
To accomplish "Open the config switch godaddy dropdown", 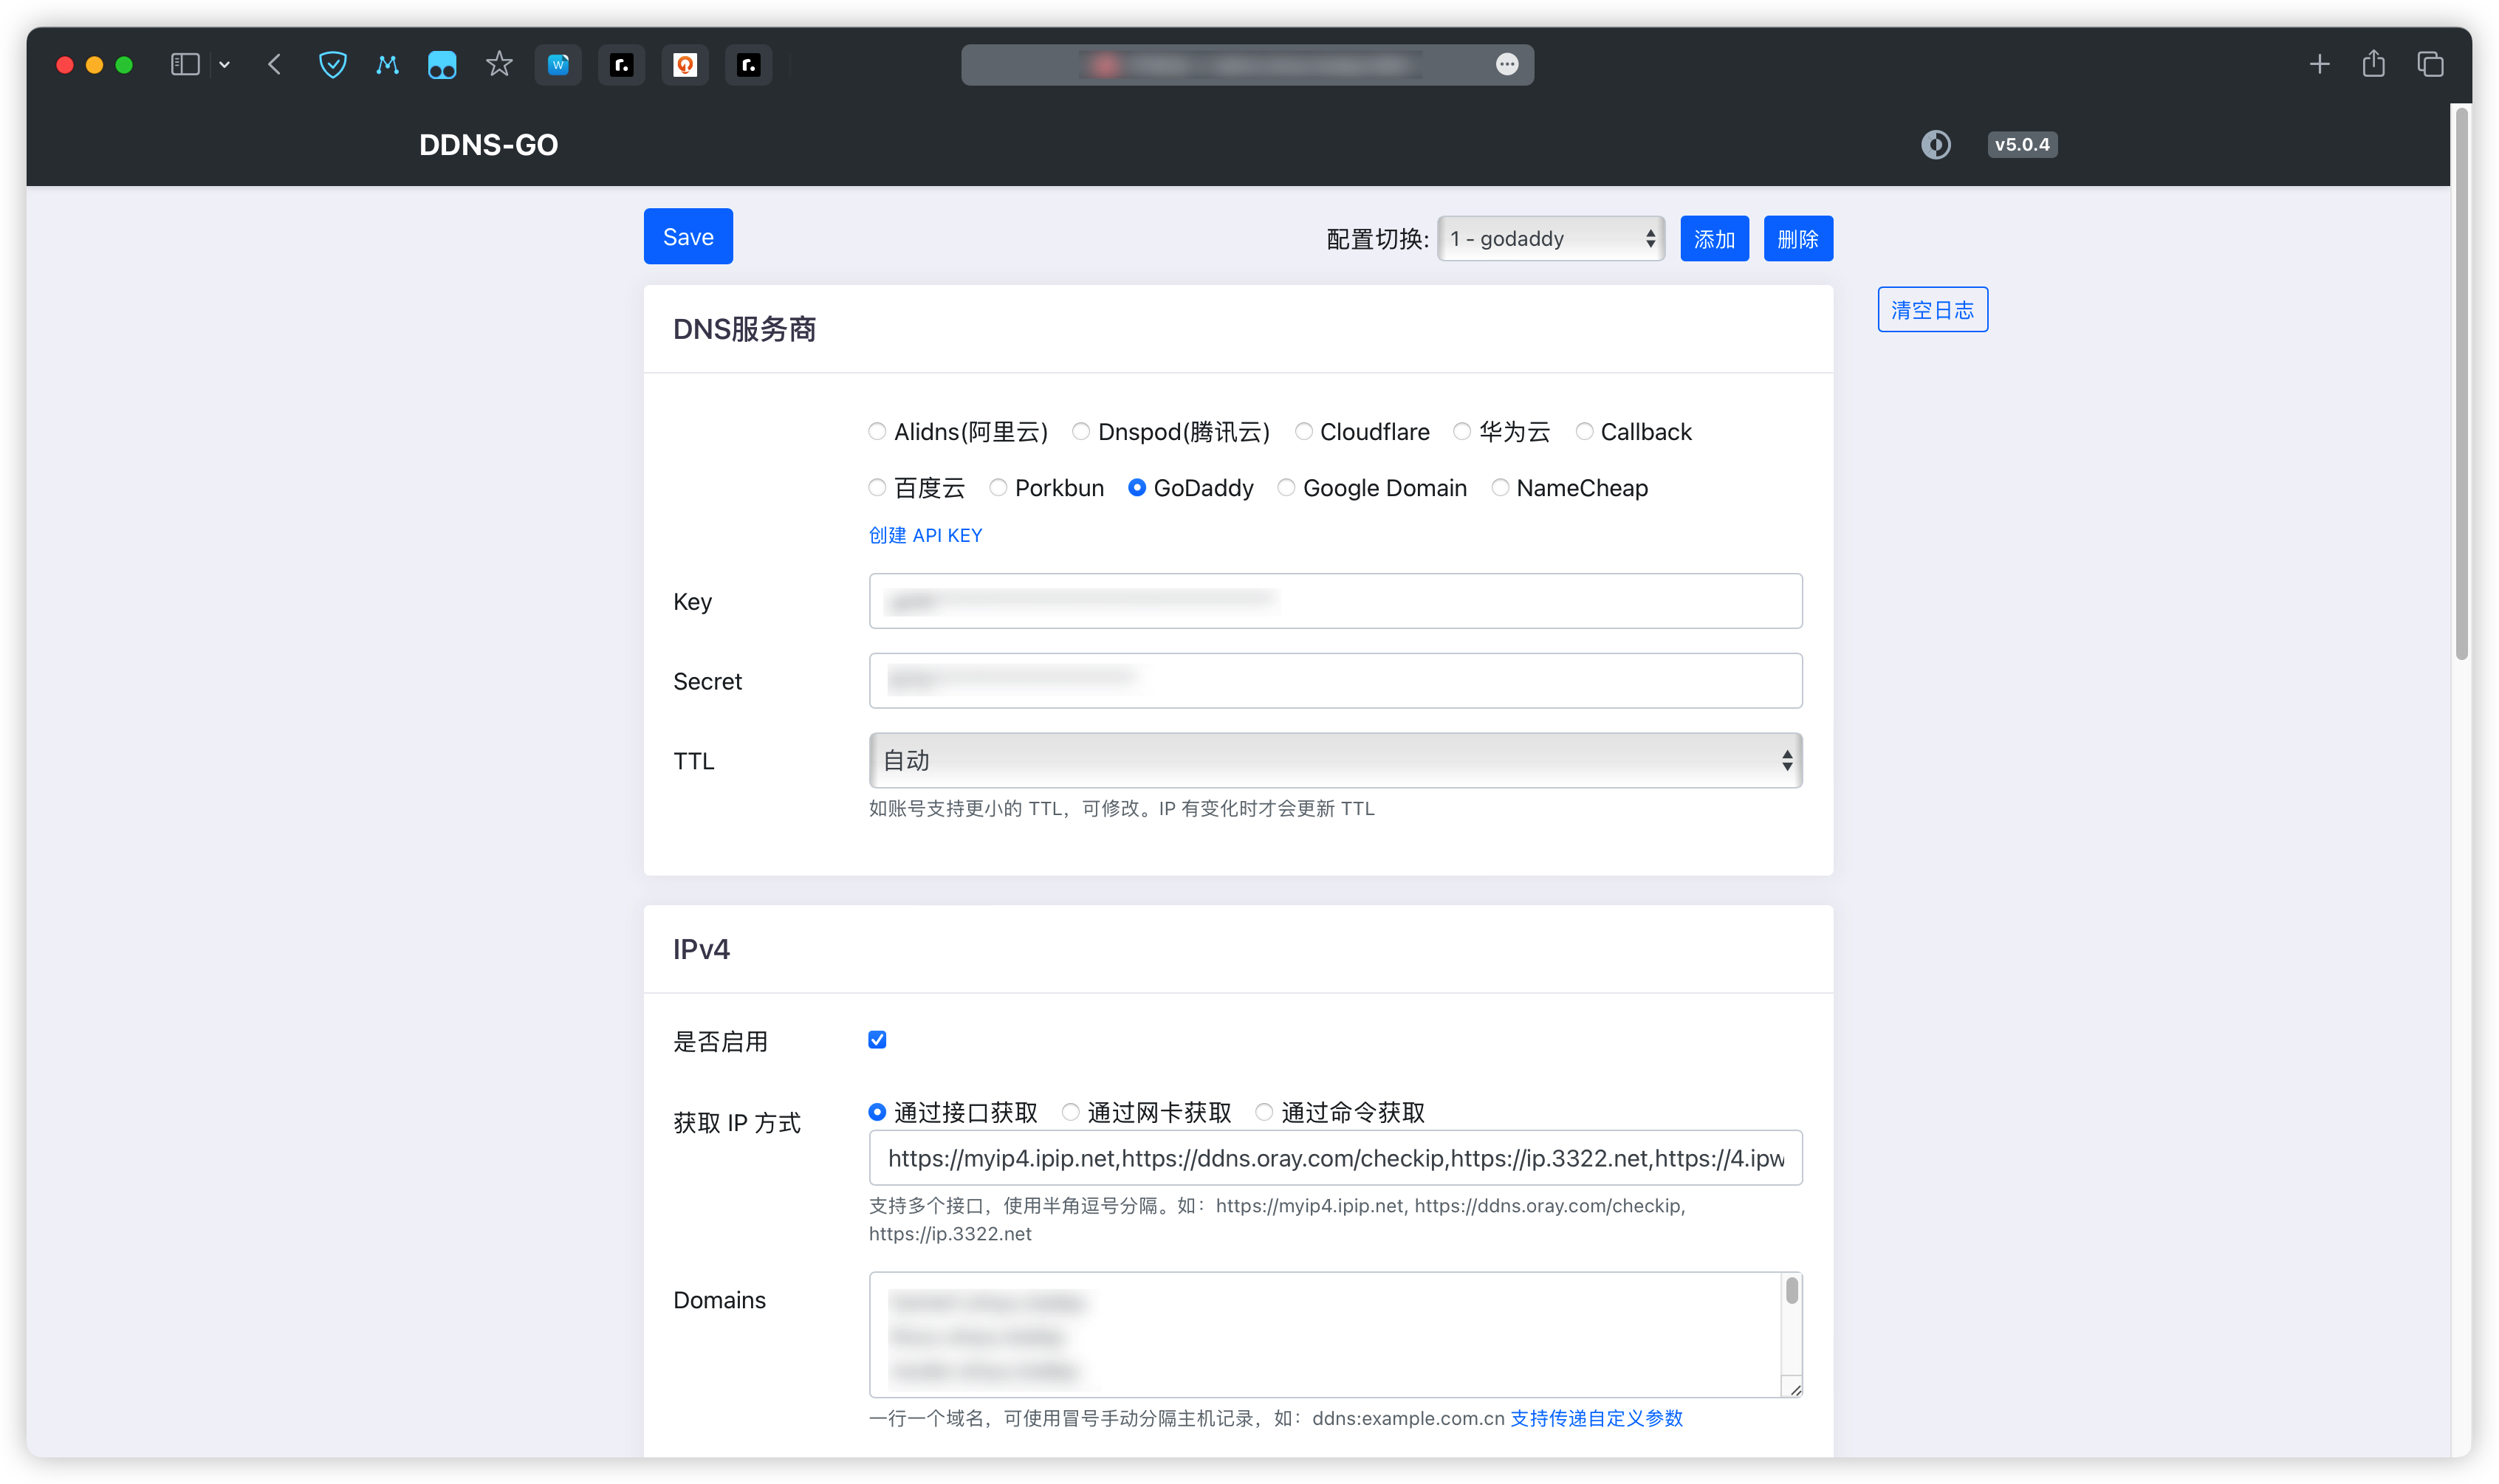I will tap(1550, 239).
